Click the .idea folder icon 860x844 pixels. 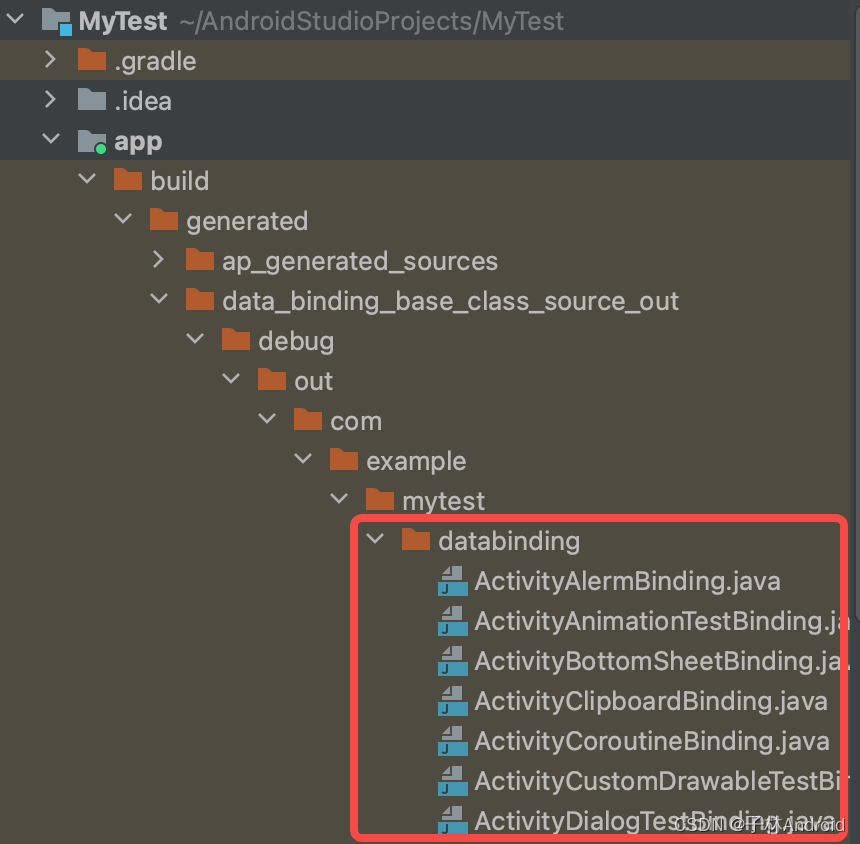92,99
